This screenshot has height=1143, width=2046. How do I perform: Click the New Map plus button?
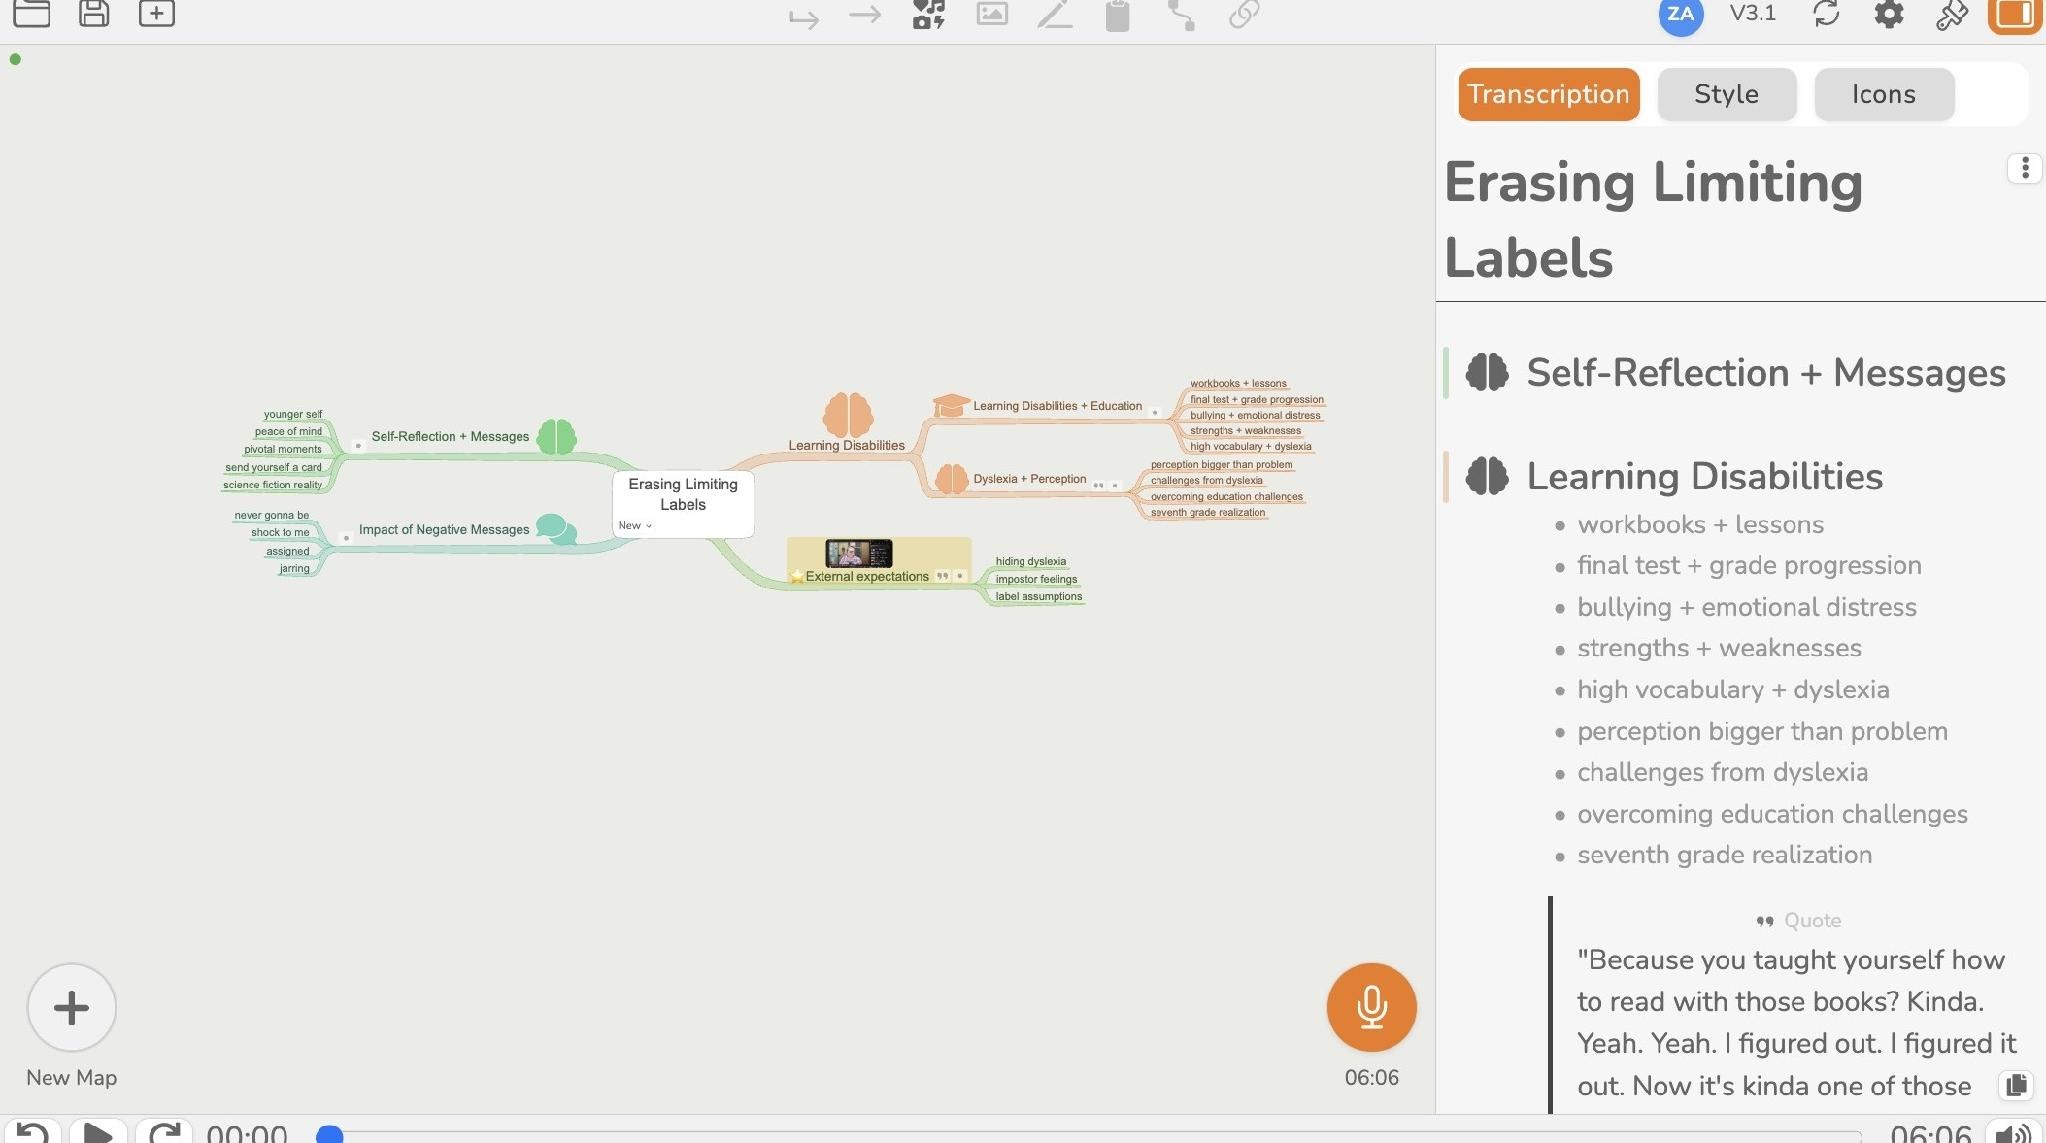[x=72, y=1007]
